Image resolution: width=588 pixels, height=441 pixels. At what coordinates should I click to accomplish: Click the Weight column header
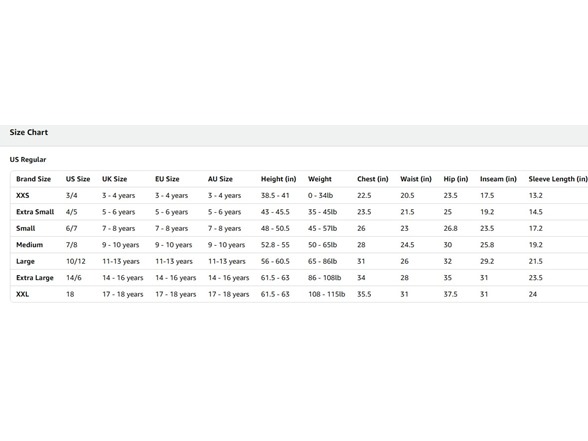tap(320, 179)
